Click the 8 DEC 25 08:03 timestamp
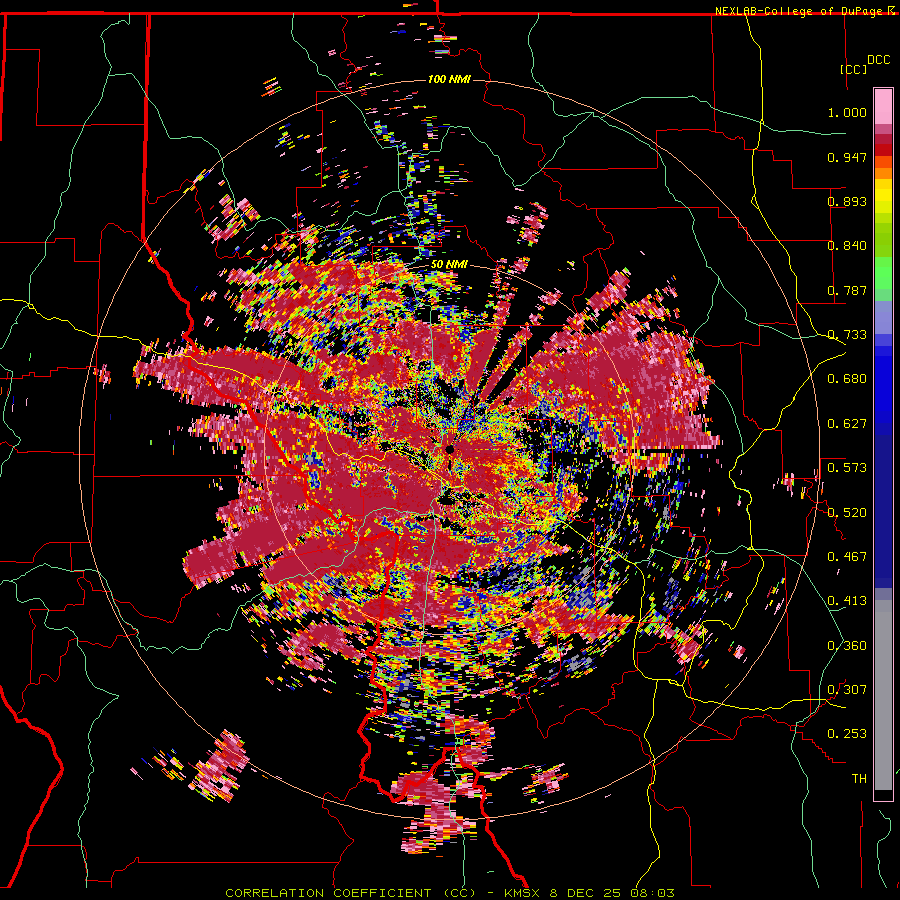Viewport: 900px width, 900px height. (x=612, y=893)
